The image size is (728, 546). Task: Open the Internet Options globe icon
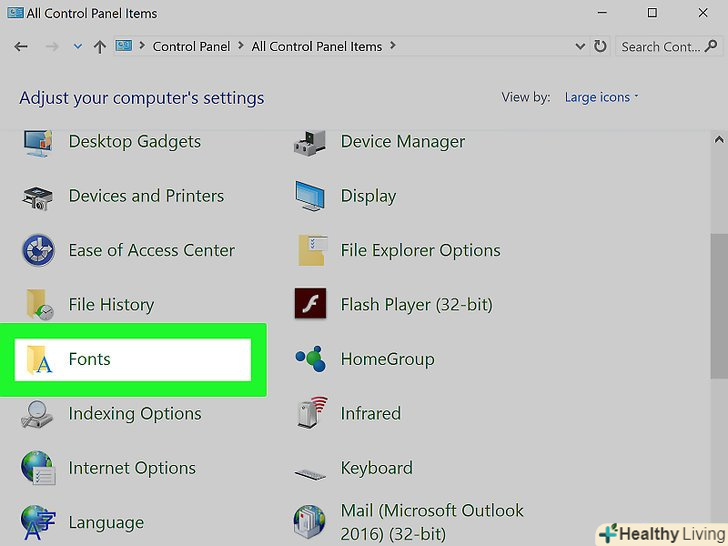coord(38,468)
